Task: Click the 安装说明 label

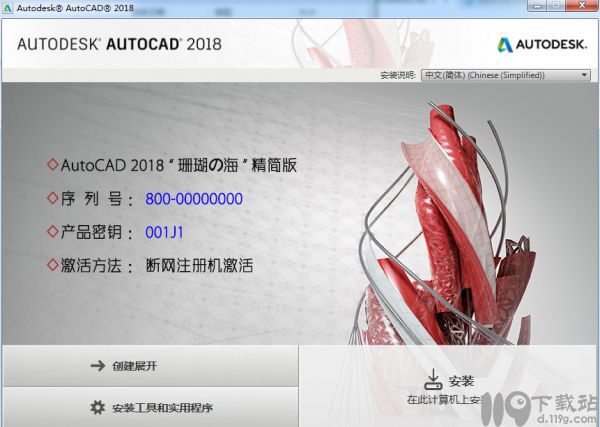Action: click(x=398, y=75)
